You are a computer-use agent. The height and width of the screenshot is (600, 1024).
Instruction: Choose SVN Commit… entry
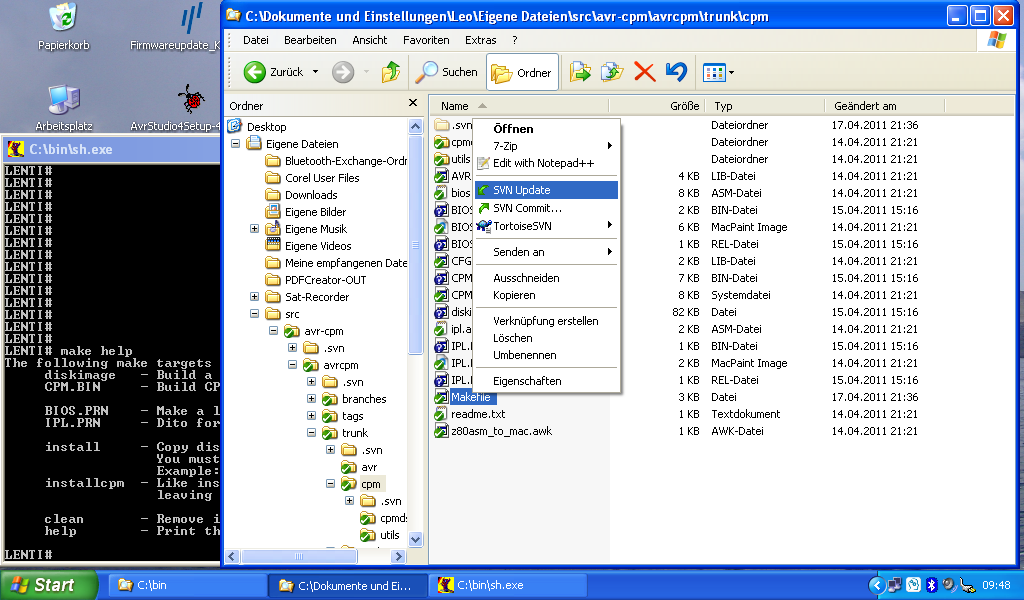click(x=546, y=208)
